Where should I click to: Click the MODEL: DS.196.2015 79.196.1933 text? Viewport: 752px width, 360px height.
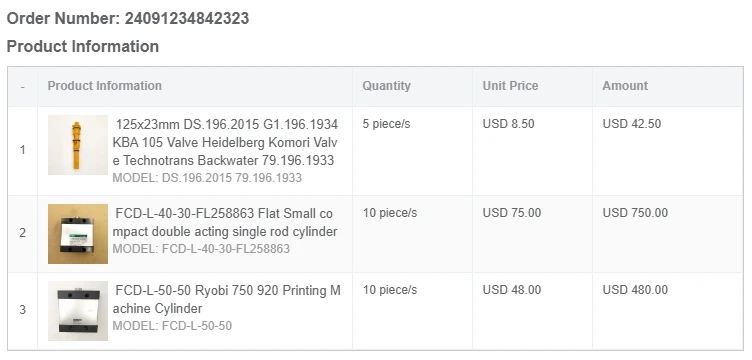tap(207, 178)
